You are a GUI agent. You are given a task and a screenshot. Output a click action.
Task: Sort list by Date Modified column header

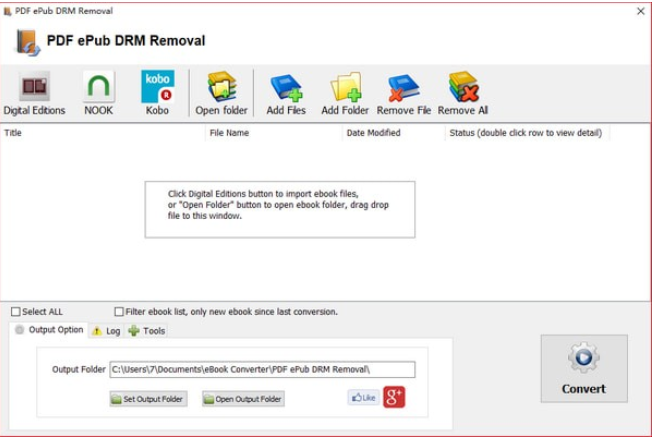[394, 133]
